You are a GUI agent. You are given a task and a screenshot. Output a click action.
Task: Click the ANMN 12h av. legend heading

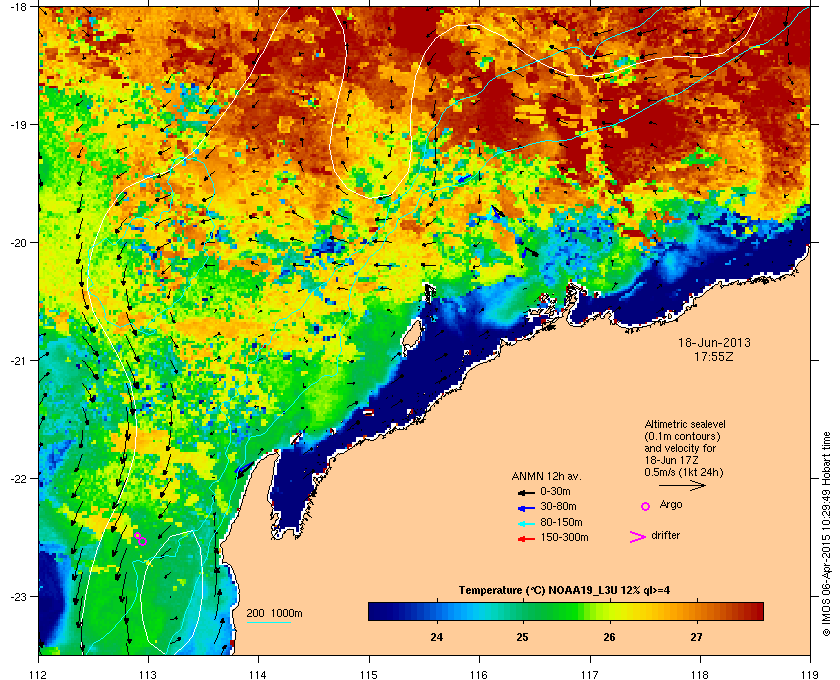click(546, 476)
